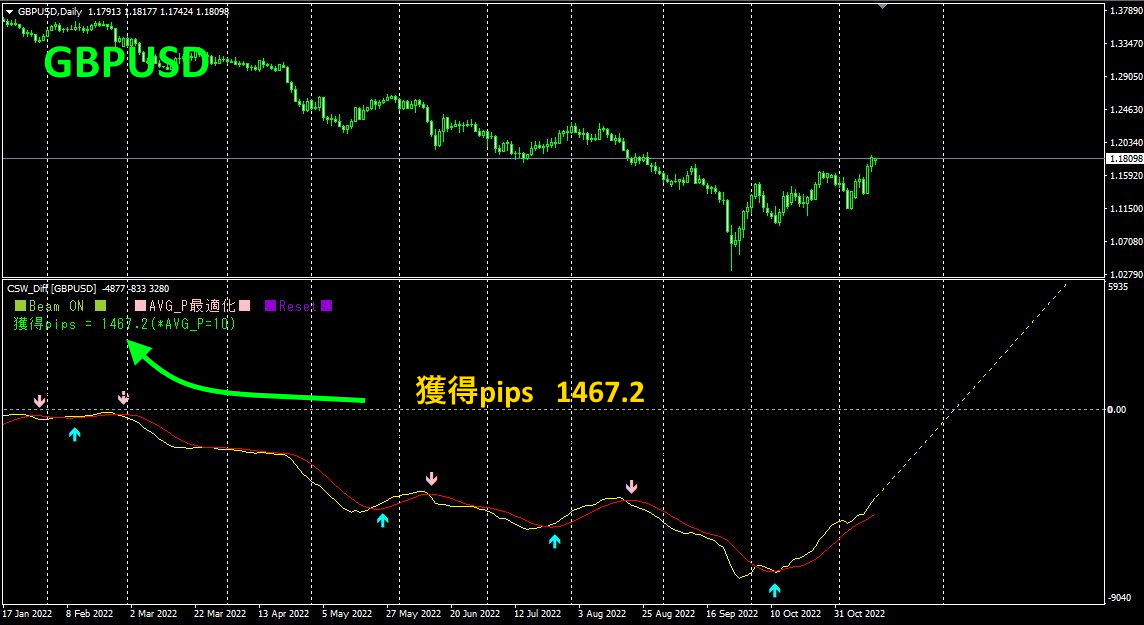Click the 2 Mar 2022 date label
Viewport: 1144px width, 625px height.
point(154,613)
